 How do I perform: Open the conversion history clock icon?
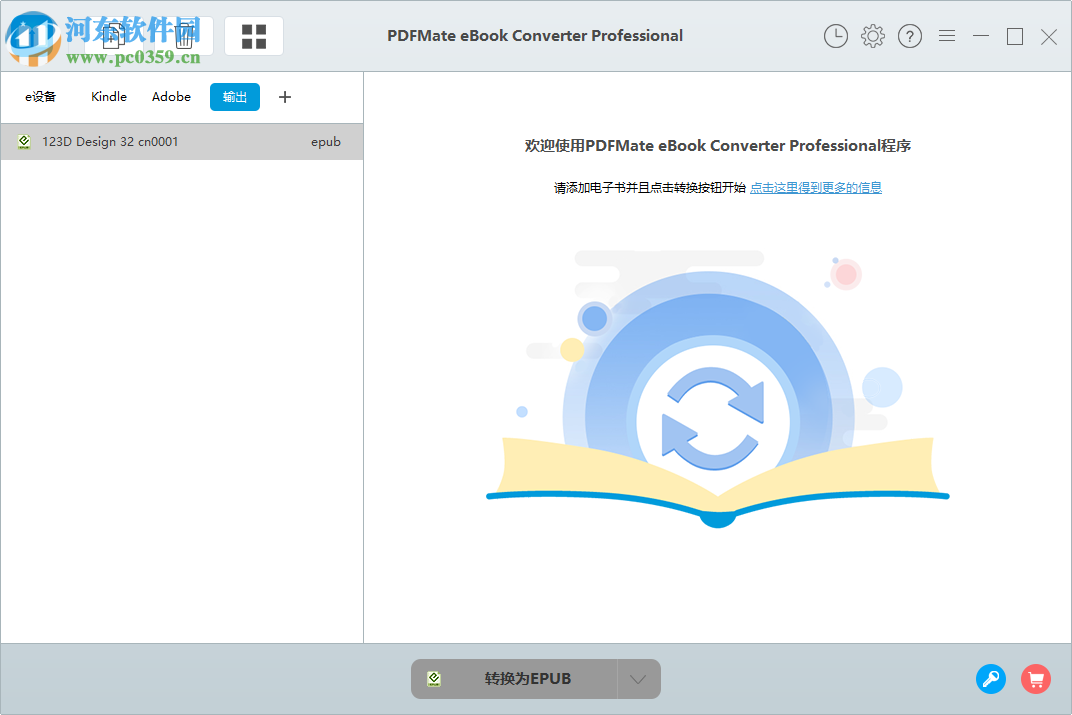836,36
